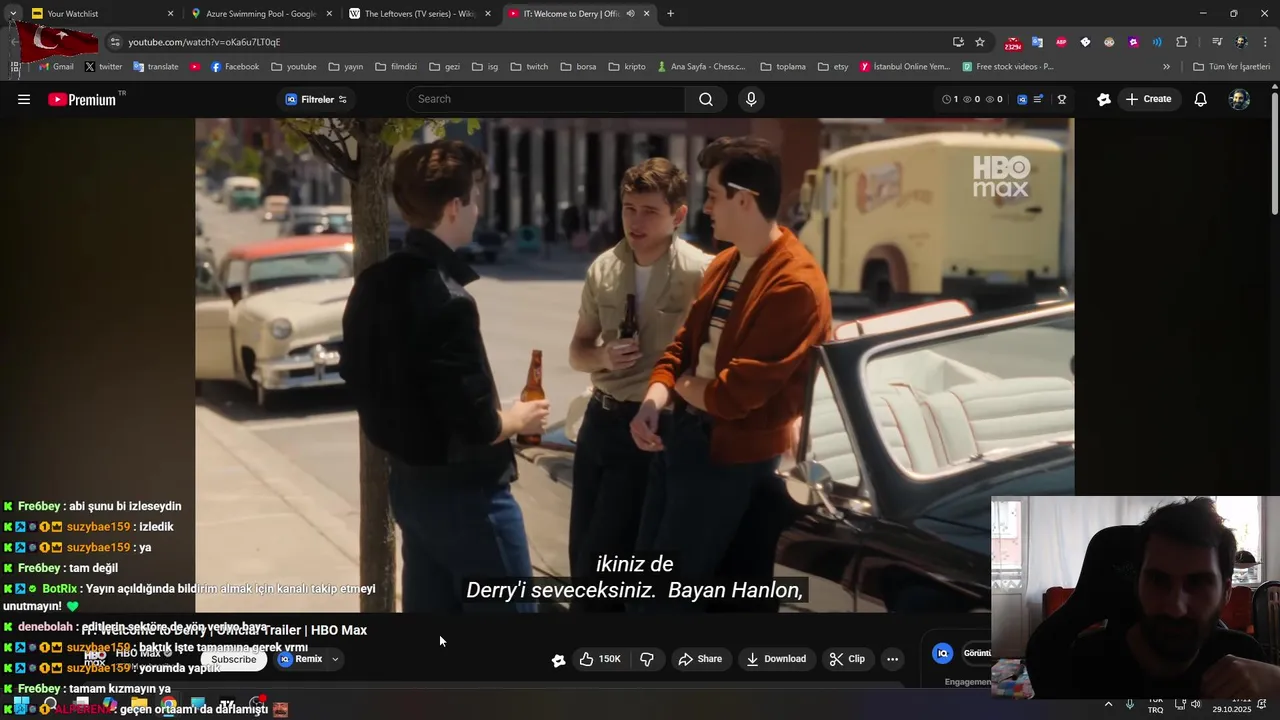Open a new browser tab
This screenshot has width=1280, height=720.
pos(670,14)
